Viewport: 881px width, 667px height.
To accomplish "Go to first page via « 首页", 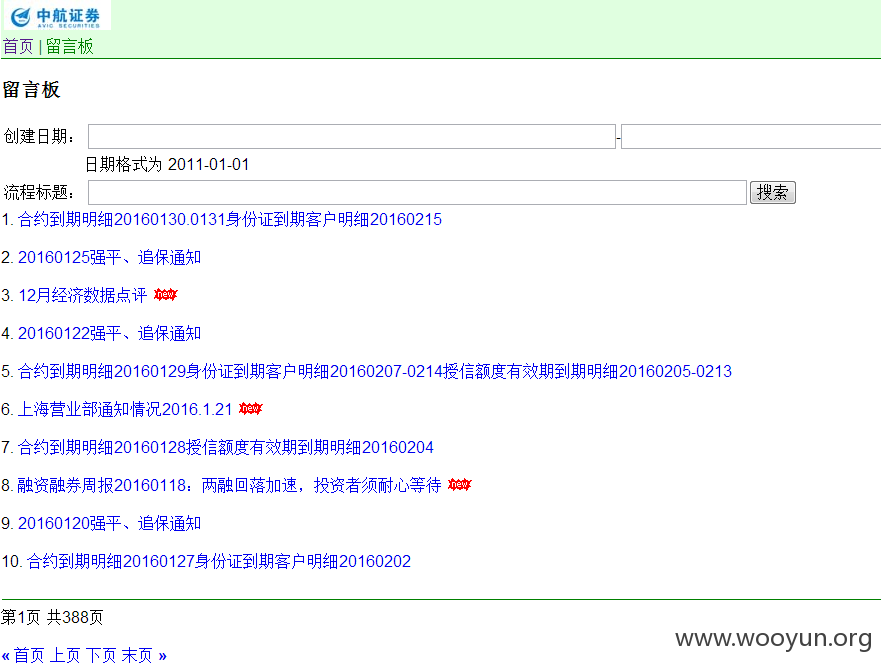I will coord(23,655).
